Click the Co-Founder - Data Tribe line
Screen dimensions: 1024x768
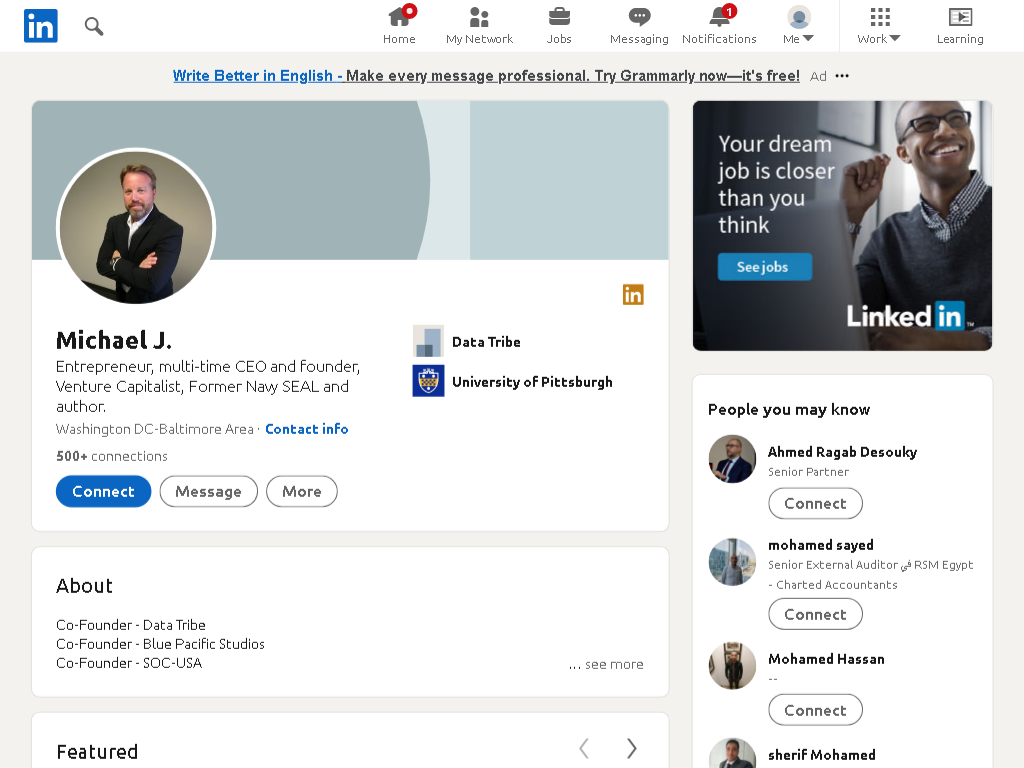coord(131,625)
